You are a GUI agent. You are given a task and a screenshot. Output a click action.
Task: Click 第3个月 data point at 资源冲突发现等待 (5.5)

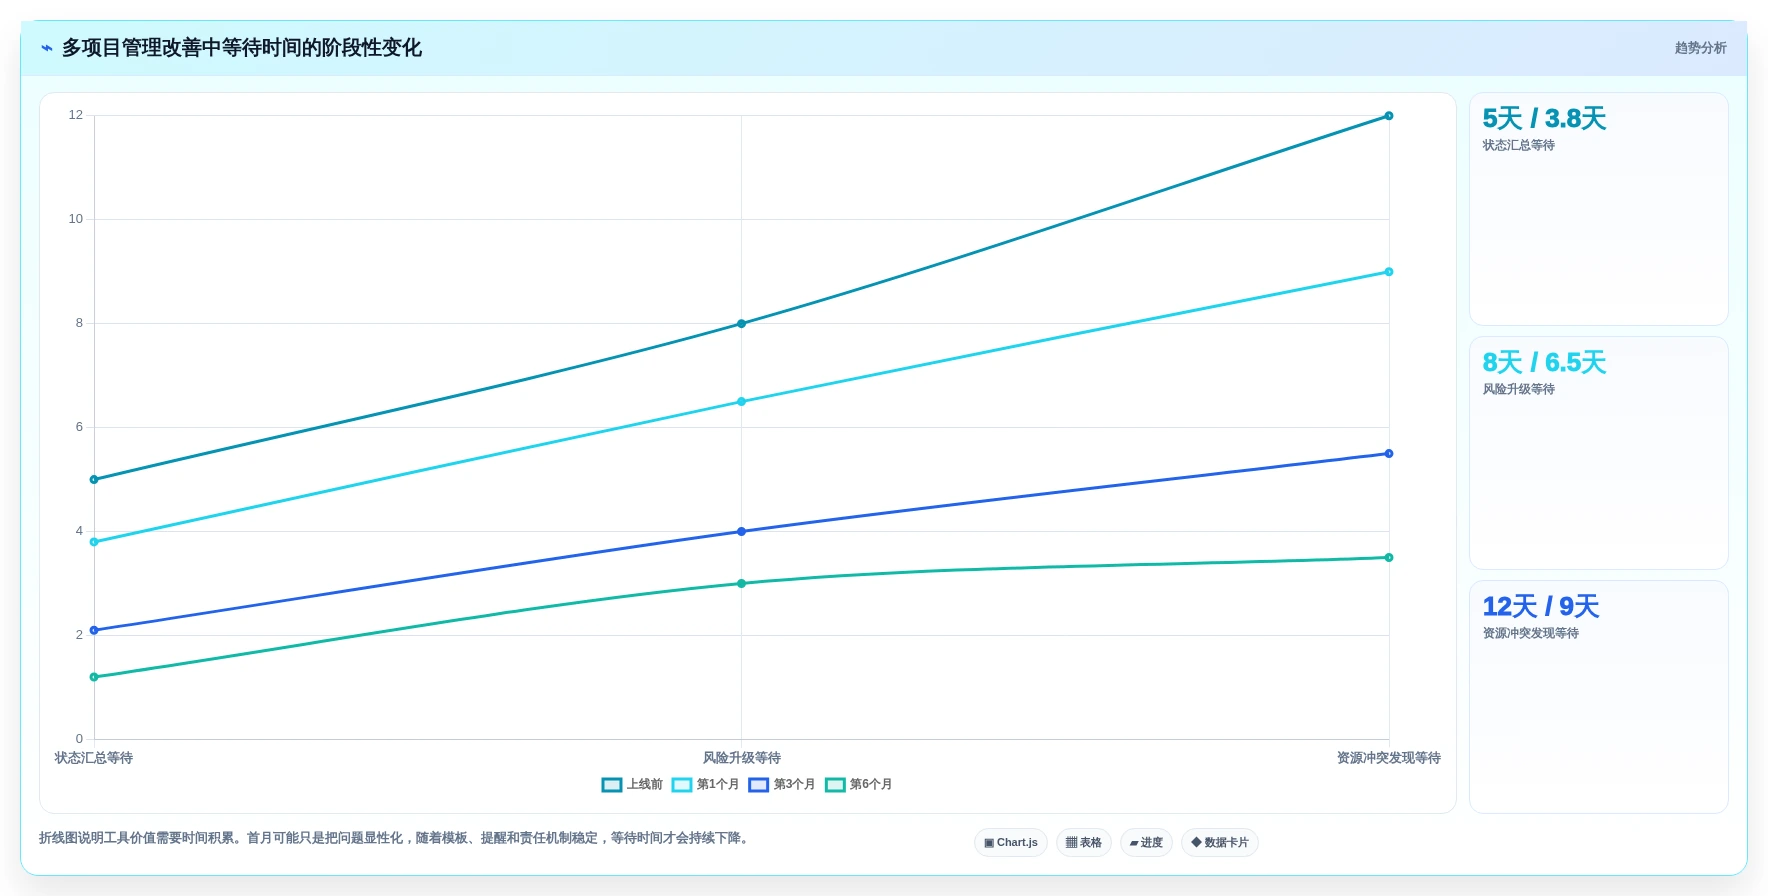[1389, 454]
